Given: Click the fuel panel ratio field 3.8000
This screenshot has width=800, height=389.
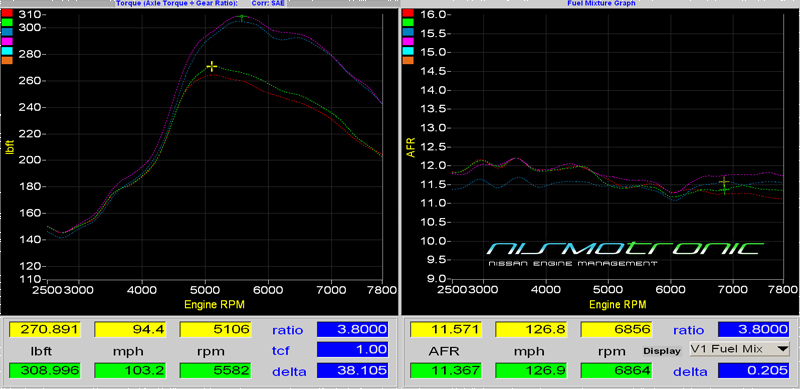Looking at the screenshot, I should (x=754, y=329).
